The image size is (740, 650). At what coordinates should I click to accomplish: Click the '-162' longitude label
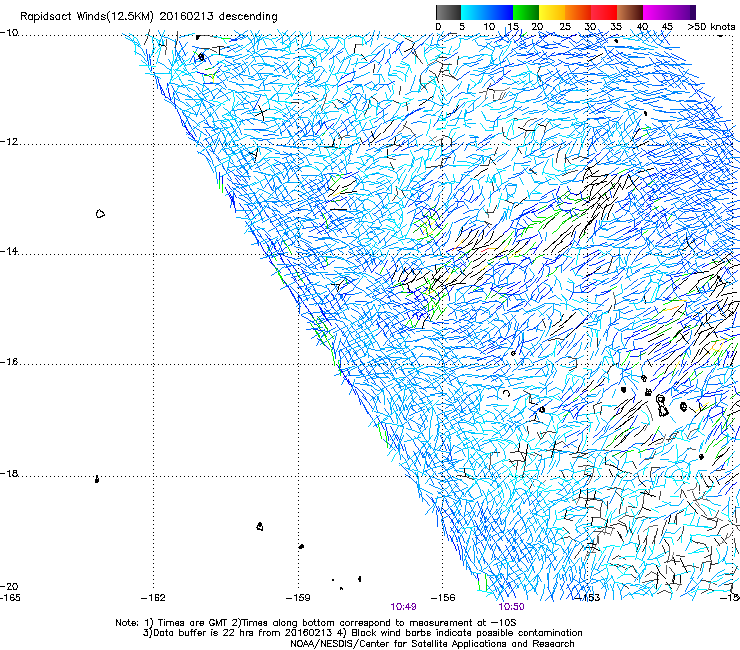point(153,598)
